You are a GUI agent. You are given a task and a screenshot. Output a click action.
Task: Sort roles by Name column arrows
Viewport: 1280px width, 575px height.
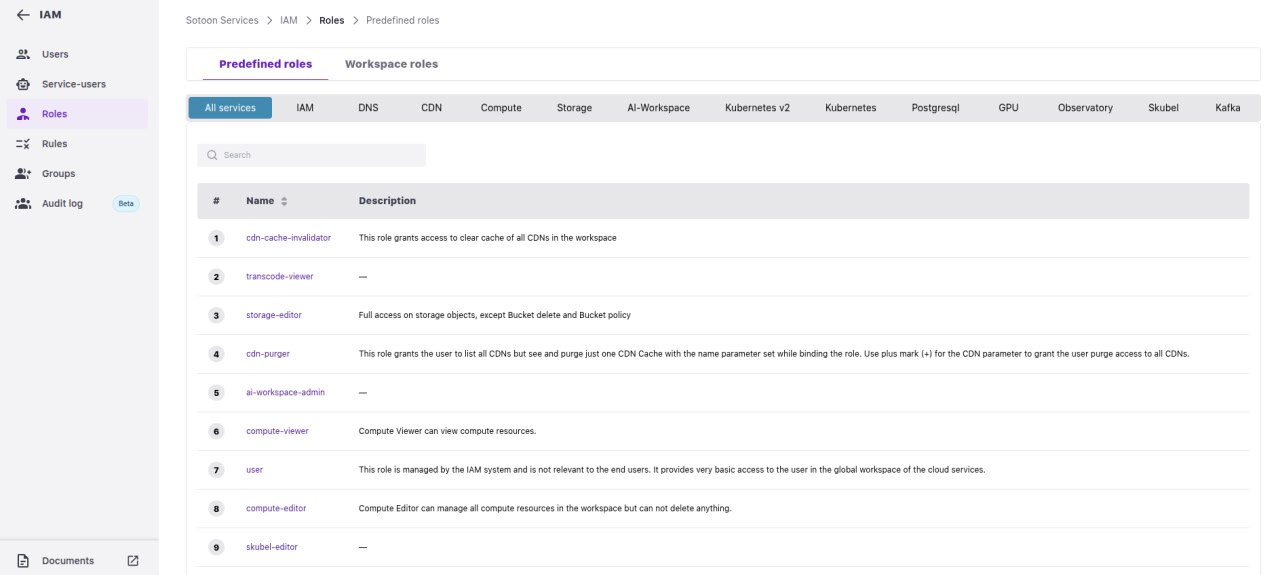coord(284,201)
